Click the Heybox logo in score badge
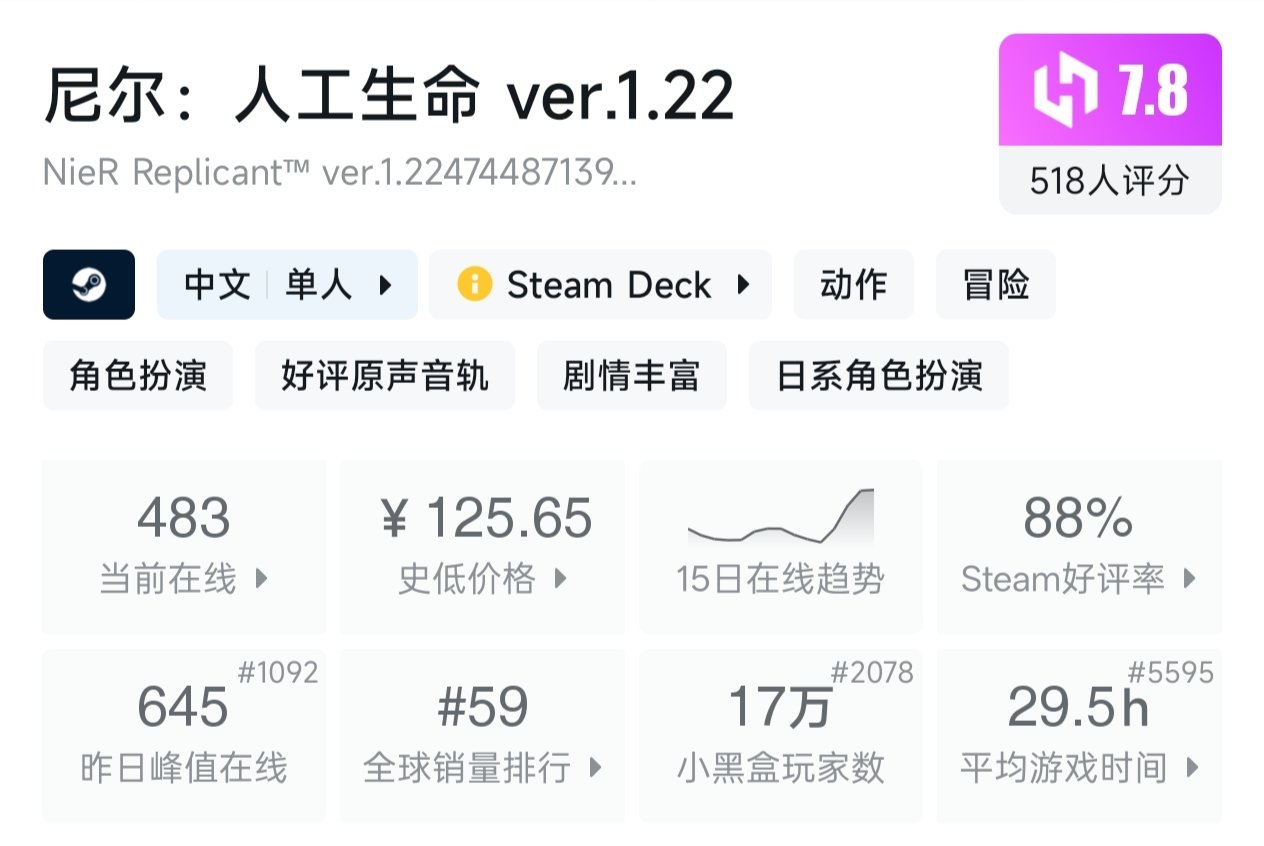 [x=1066, y=92]
